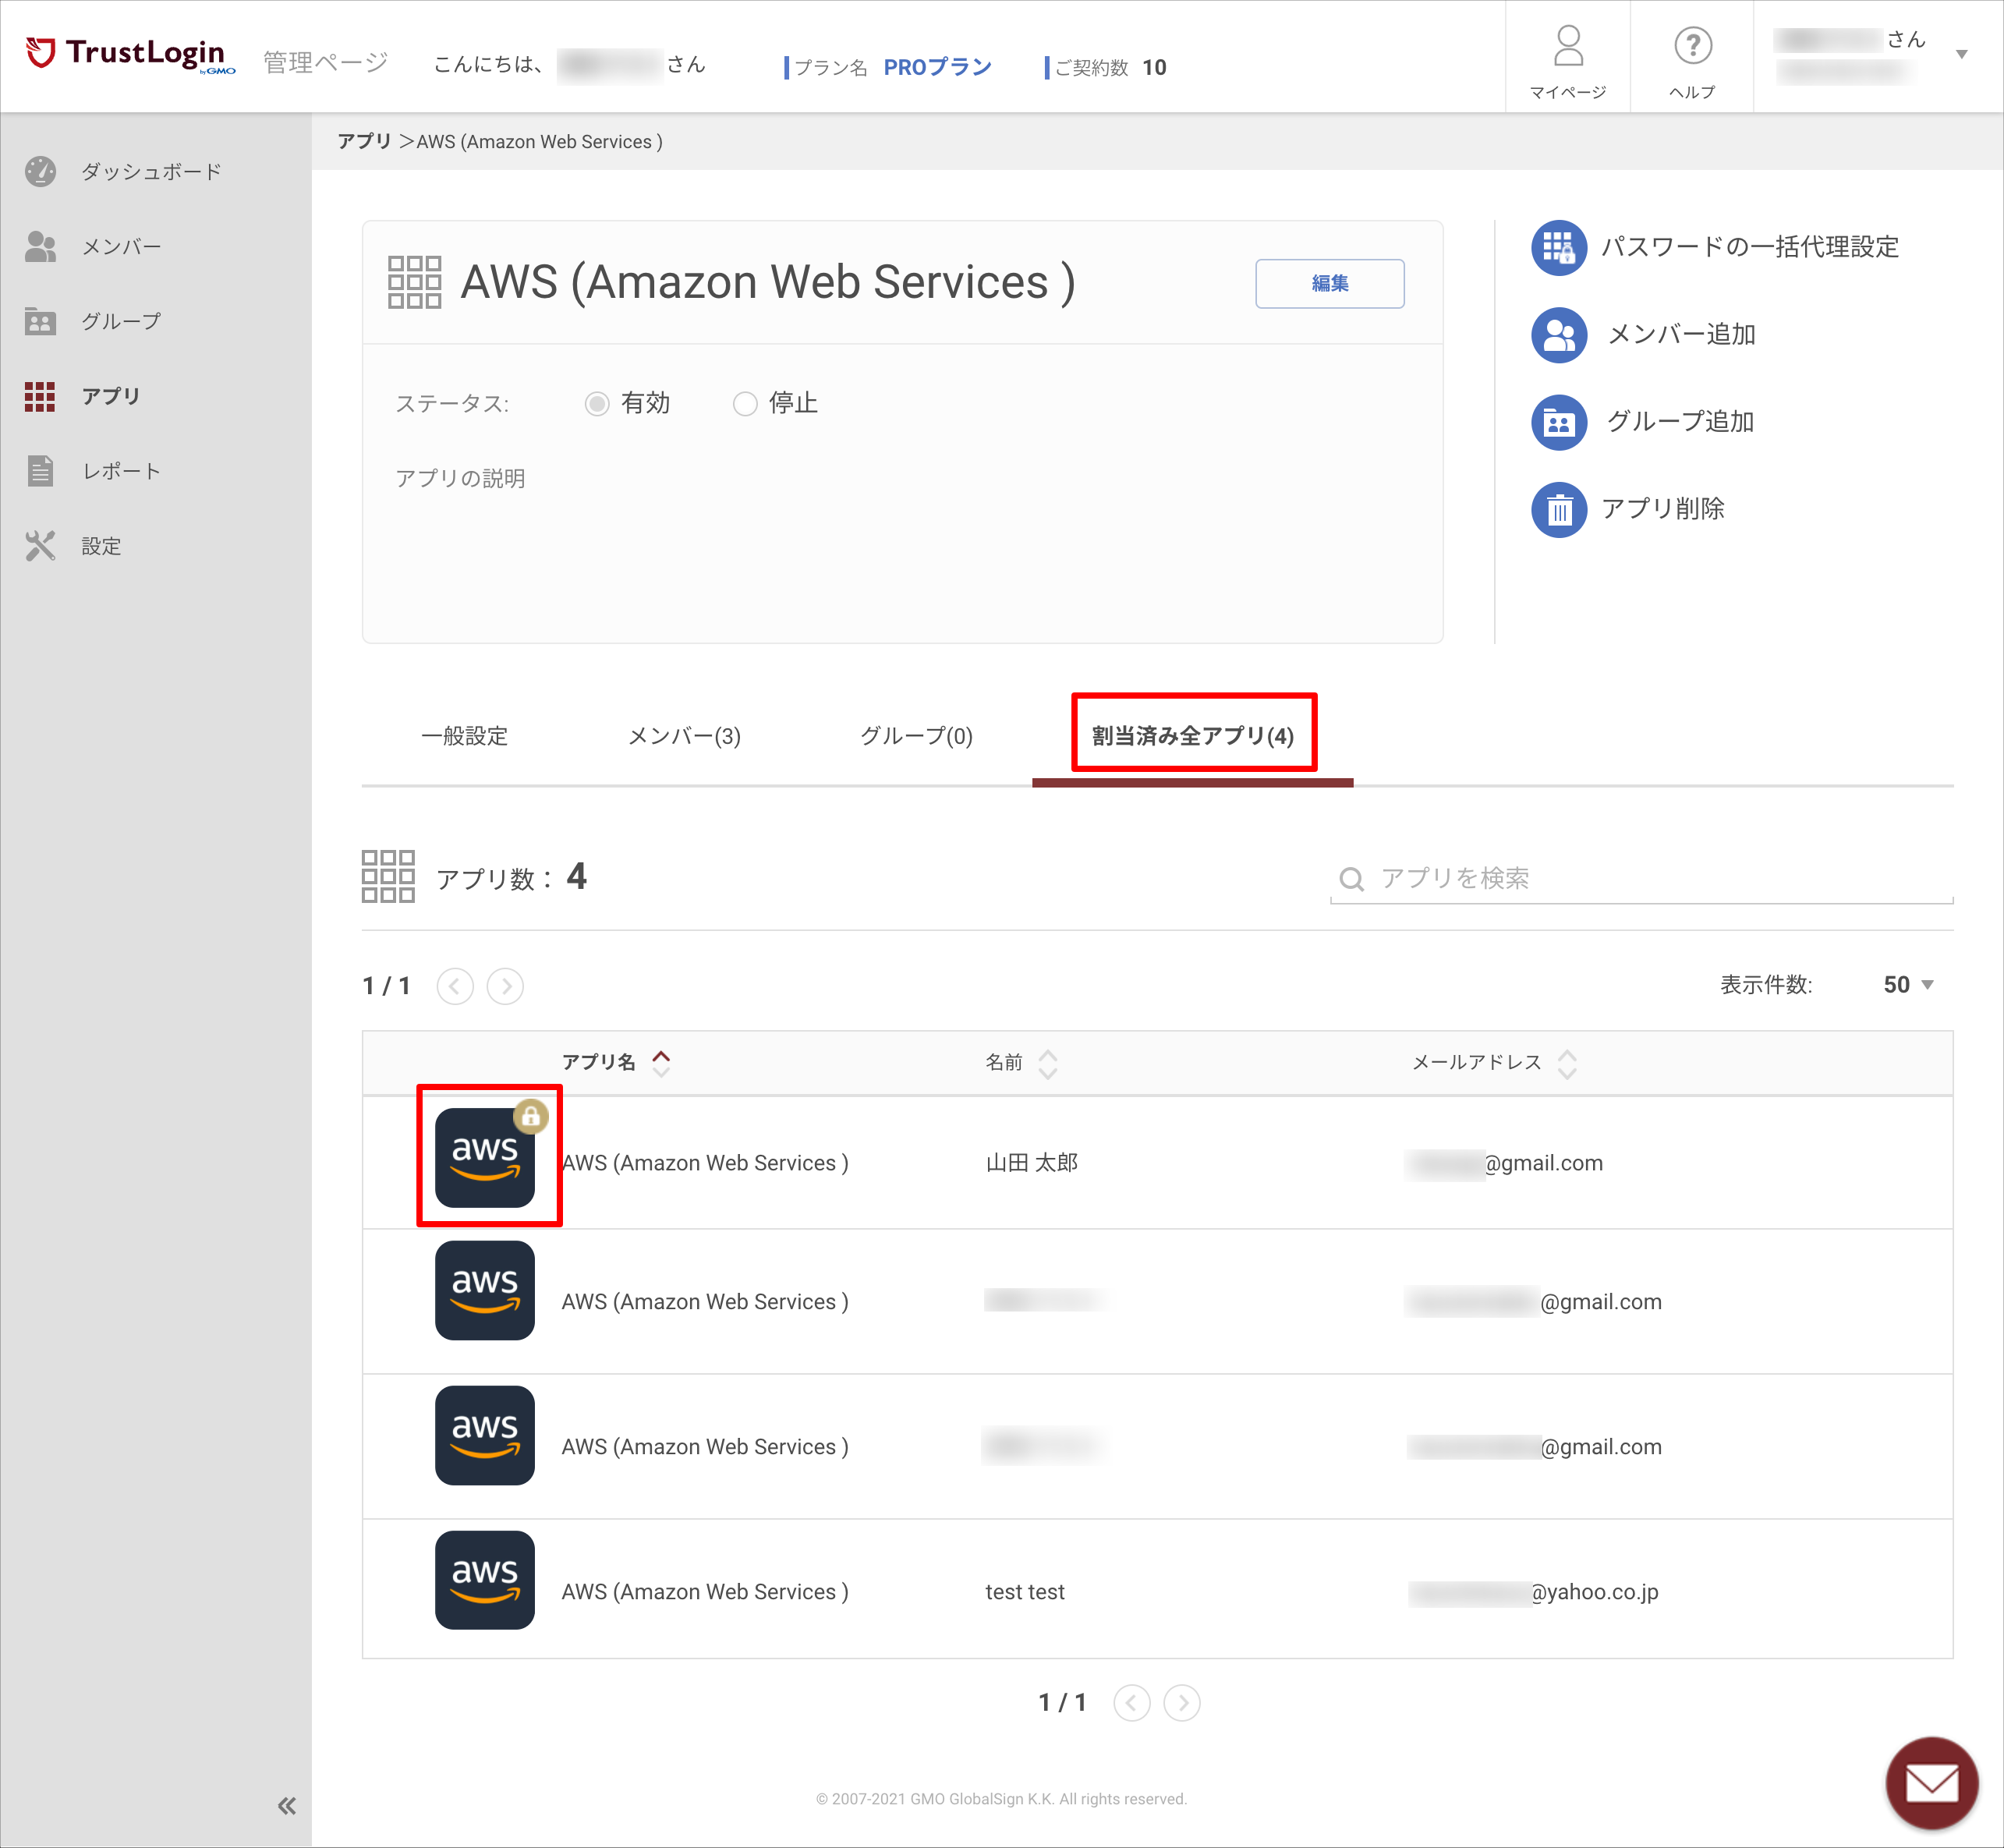
Task: Go to next page at bottom pagination
Action: 1182,1702
